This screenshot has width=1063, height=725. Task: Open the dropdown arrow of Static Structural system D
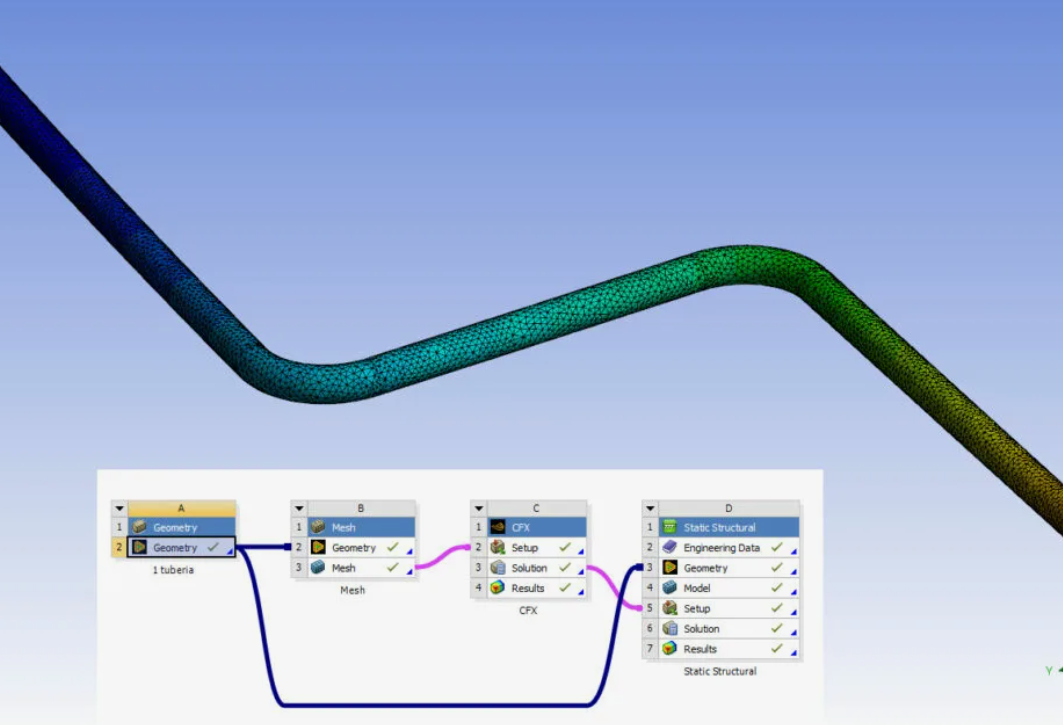[650, 508]
